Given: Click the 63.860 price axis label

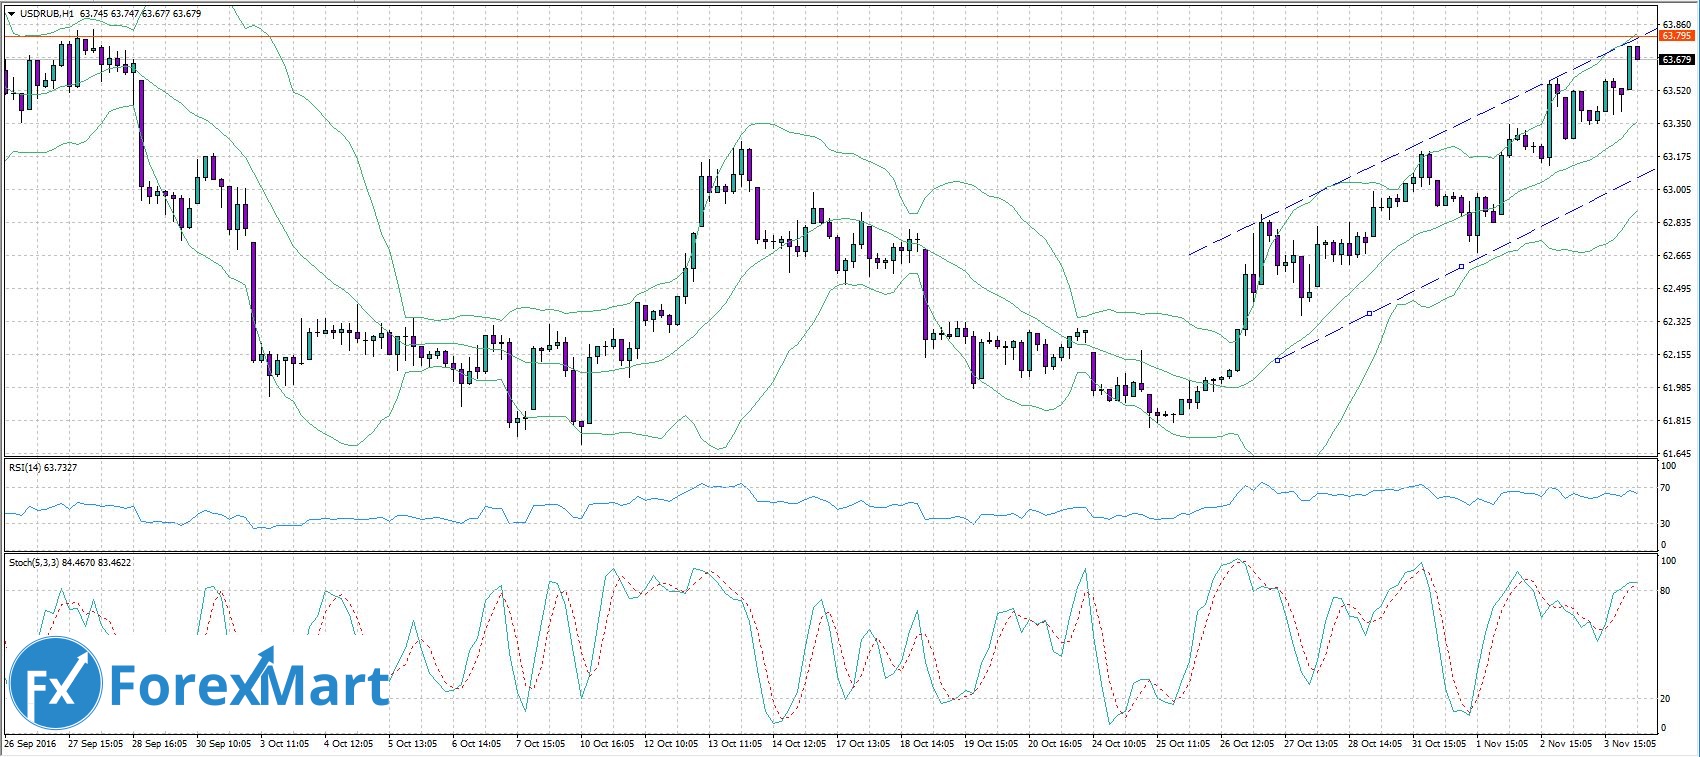Looking at the screenshot, I should pyautogui.click(x=1676, y=24).
